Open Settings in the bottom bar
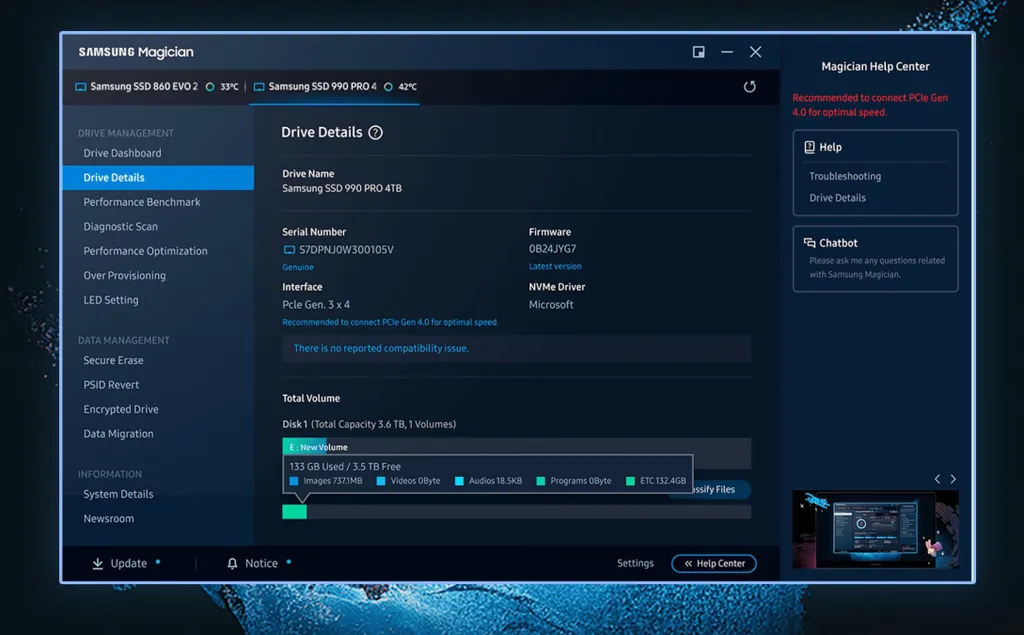This screenshot has height=635, width=1024. click(635, 563)
